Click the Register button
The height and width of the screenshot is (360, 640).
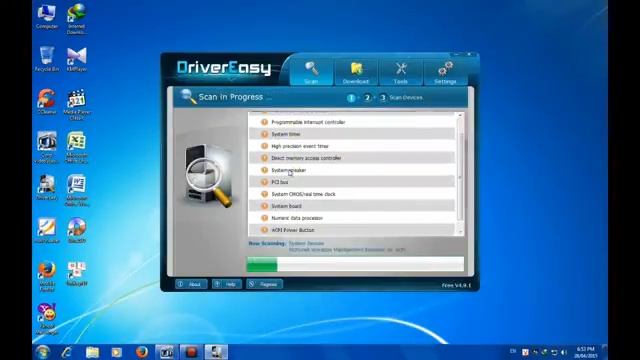click(264, 284)
